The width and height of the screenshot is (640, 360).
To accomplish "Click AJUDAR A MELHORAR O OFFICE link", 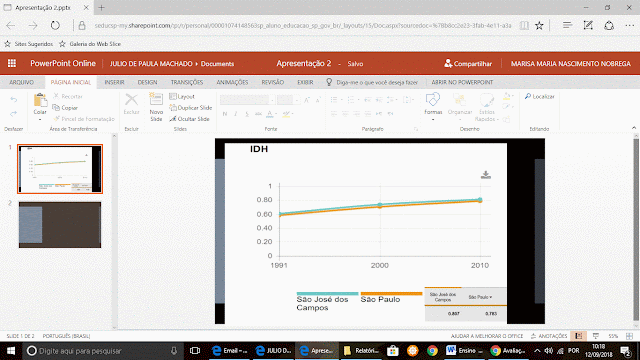I will 487,336.
